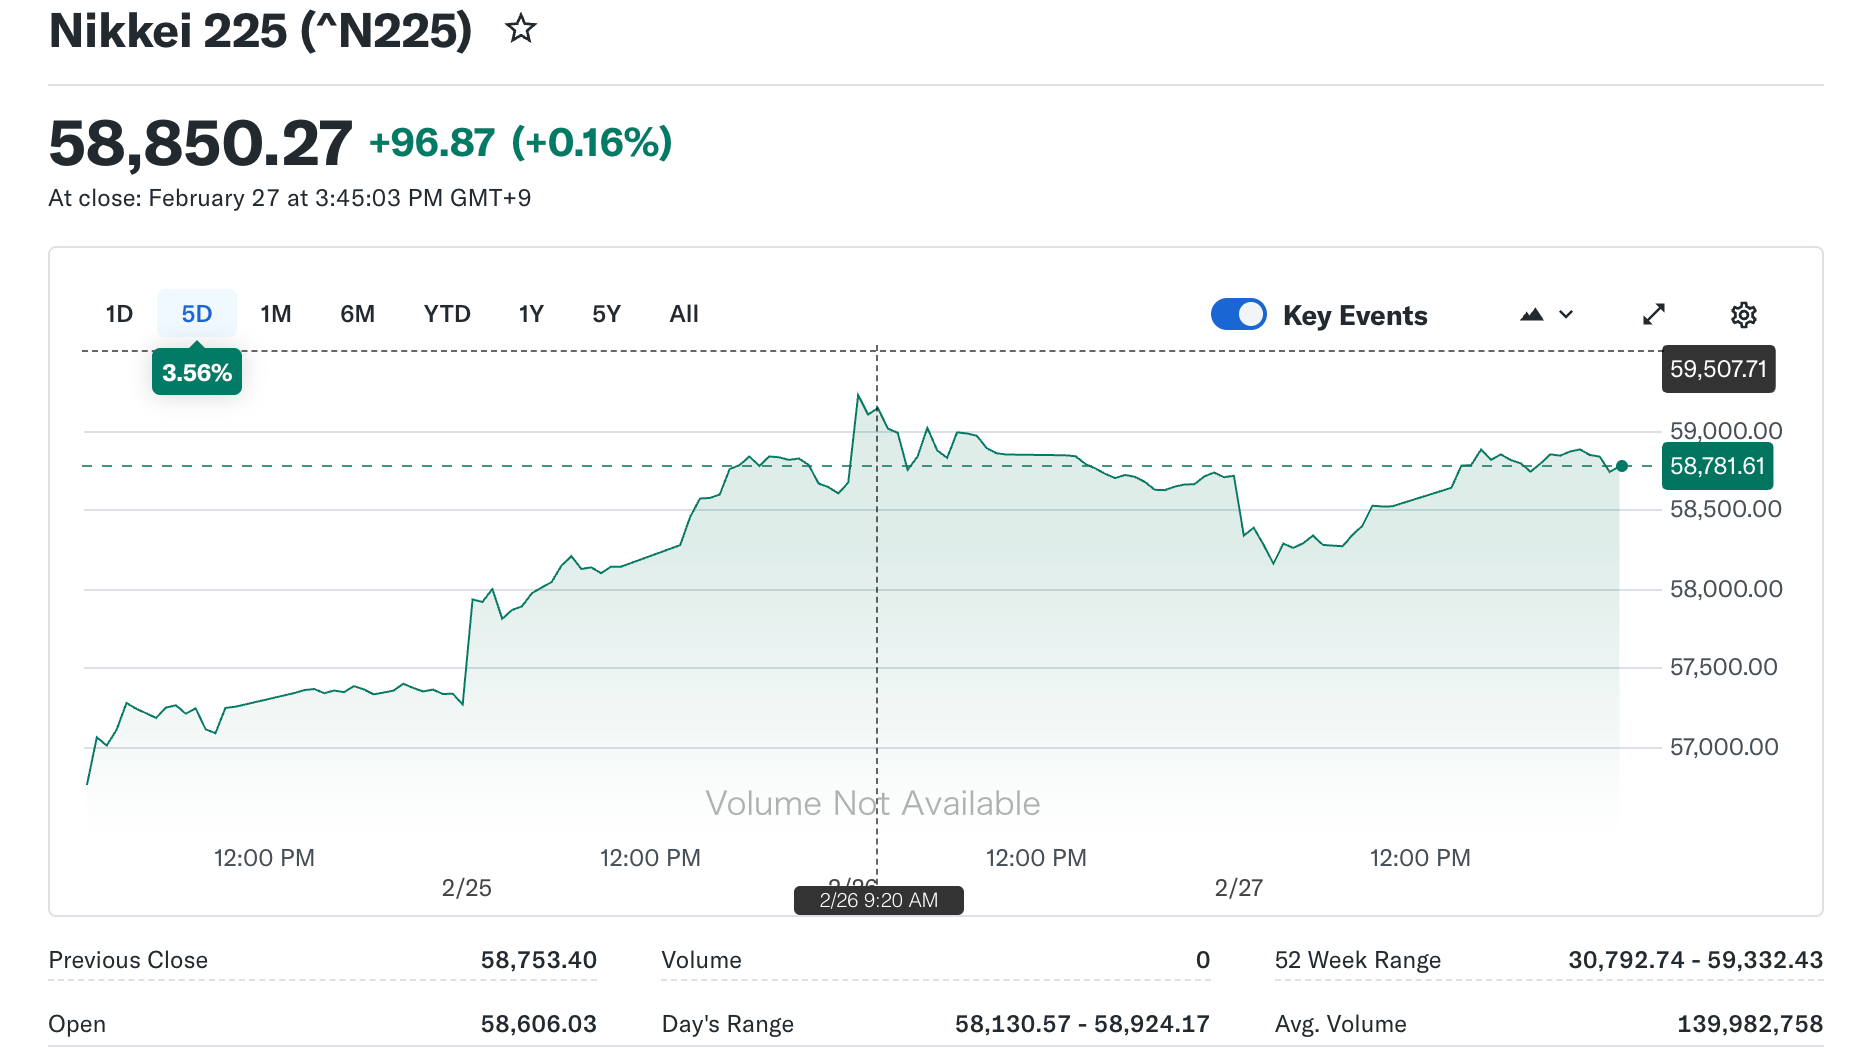
Task: Click the mountain chart type icon
Action: coord(1531,315)
